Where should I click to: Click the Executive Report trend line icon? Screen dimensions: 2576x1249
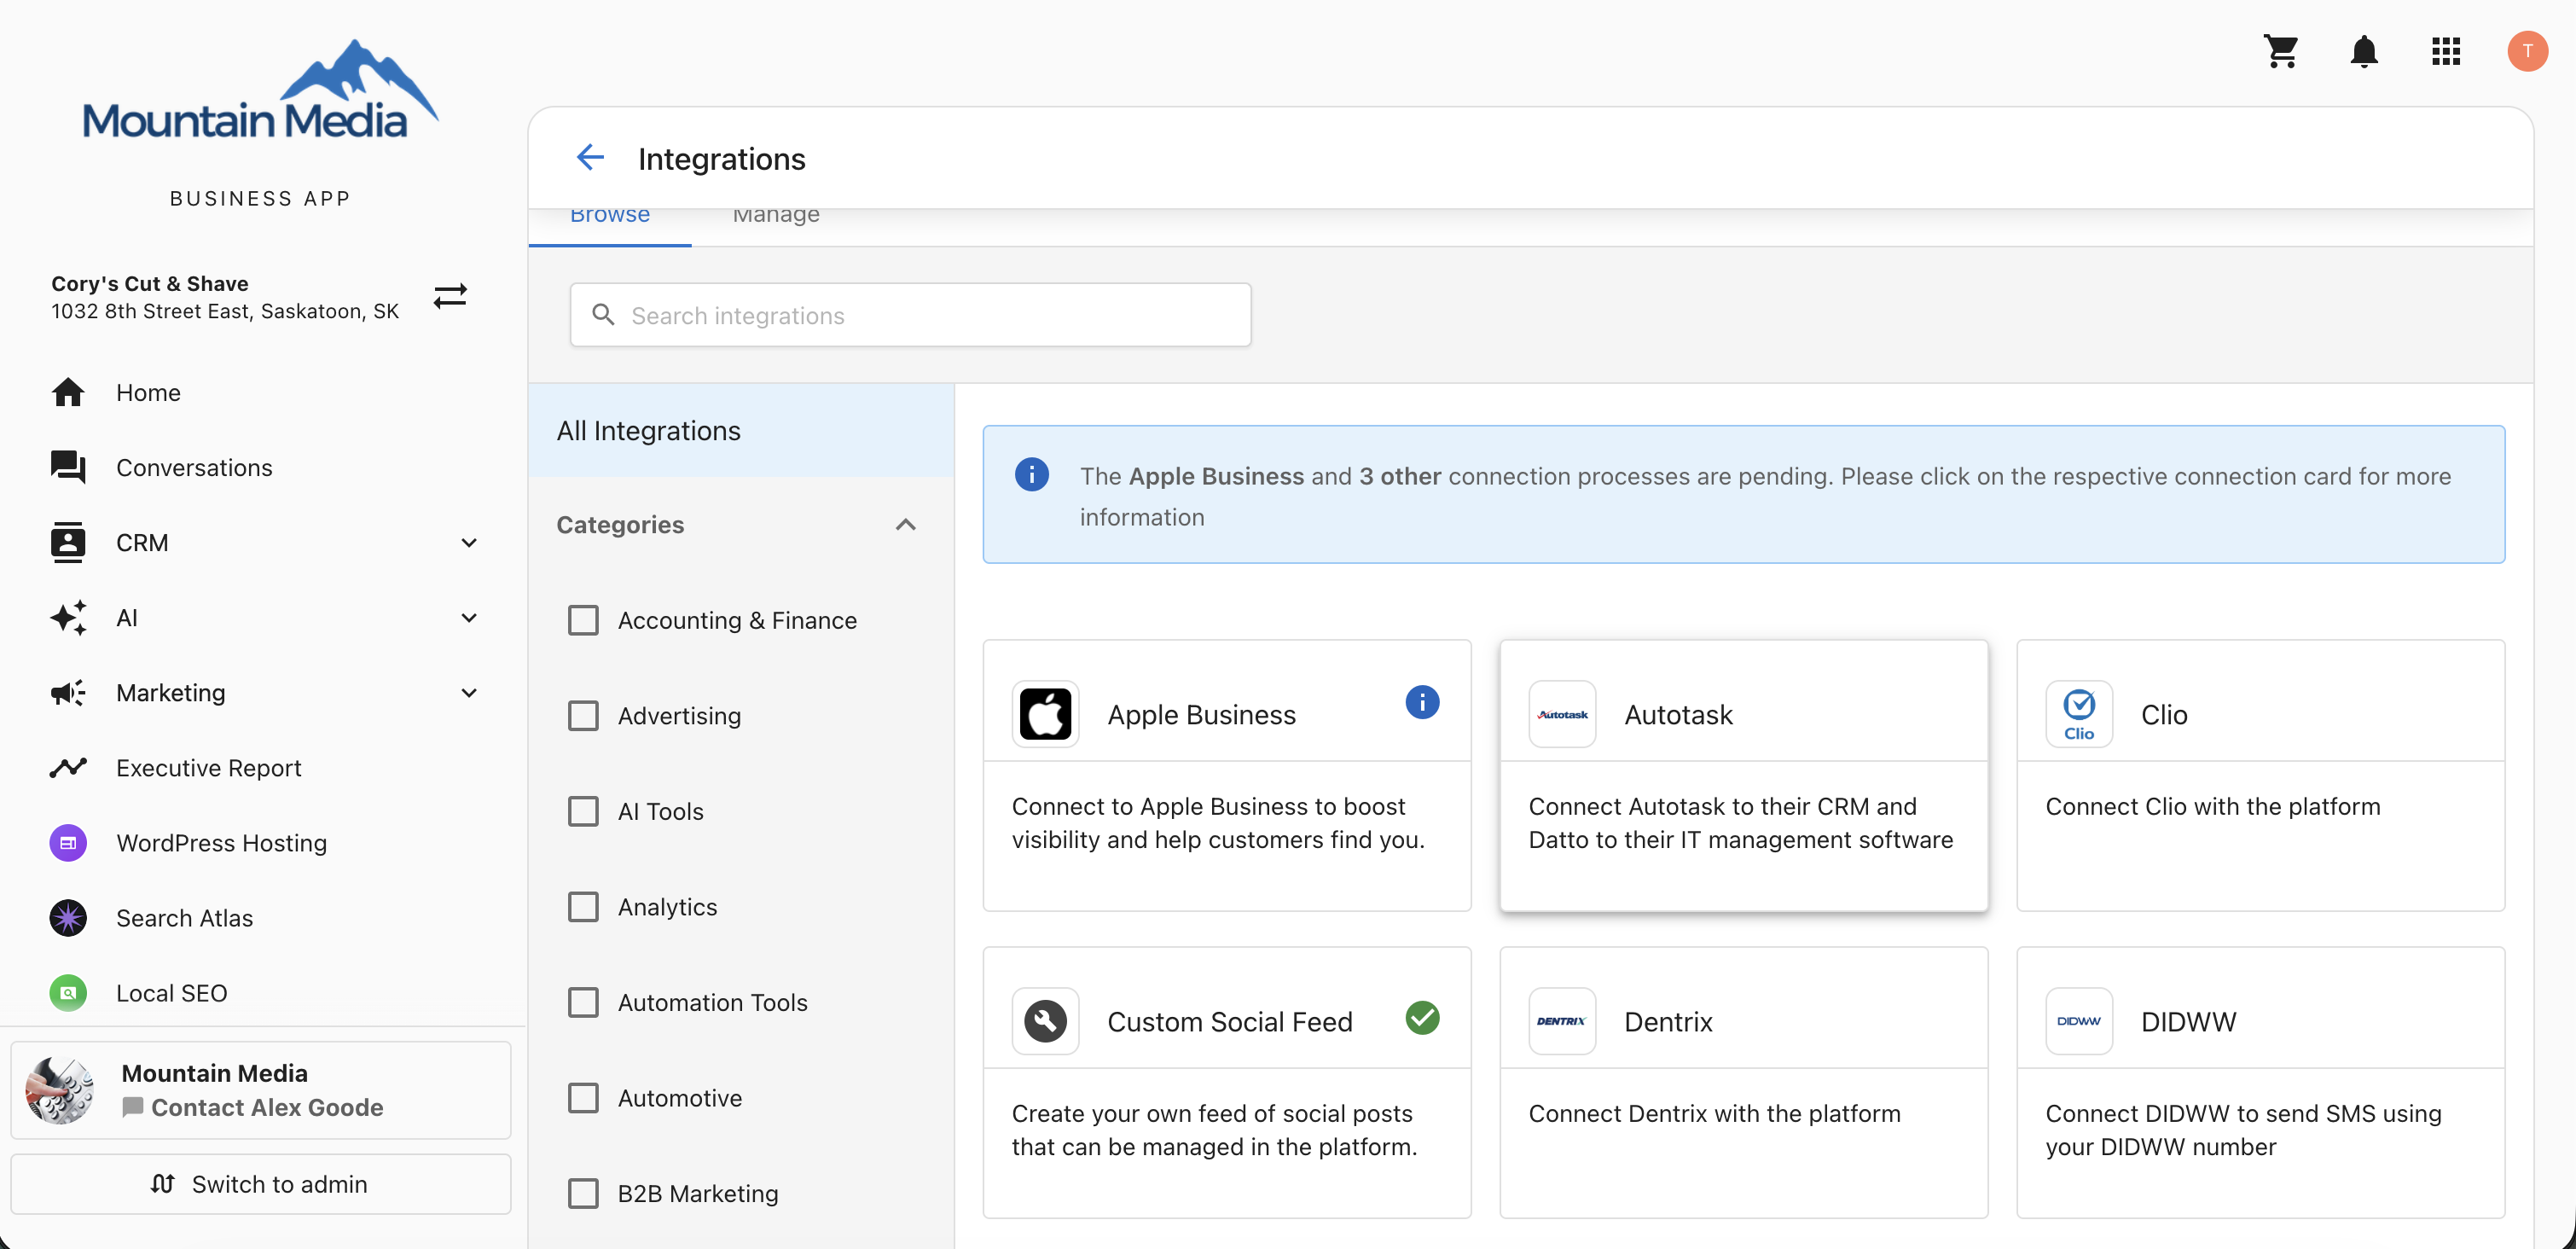point(68,767)
